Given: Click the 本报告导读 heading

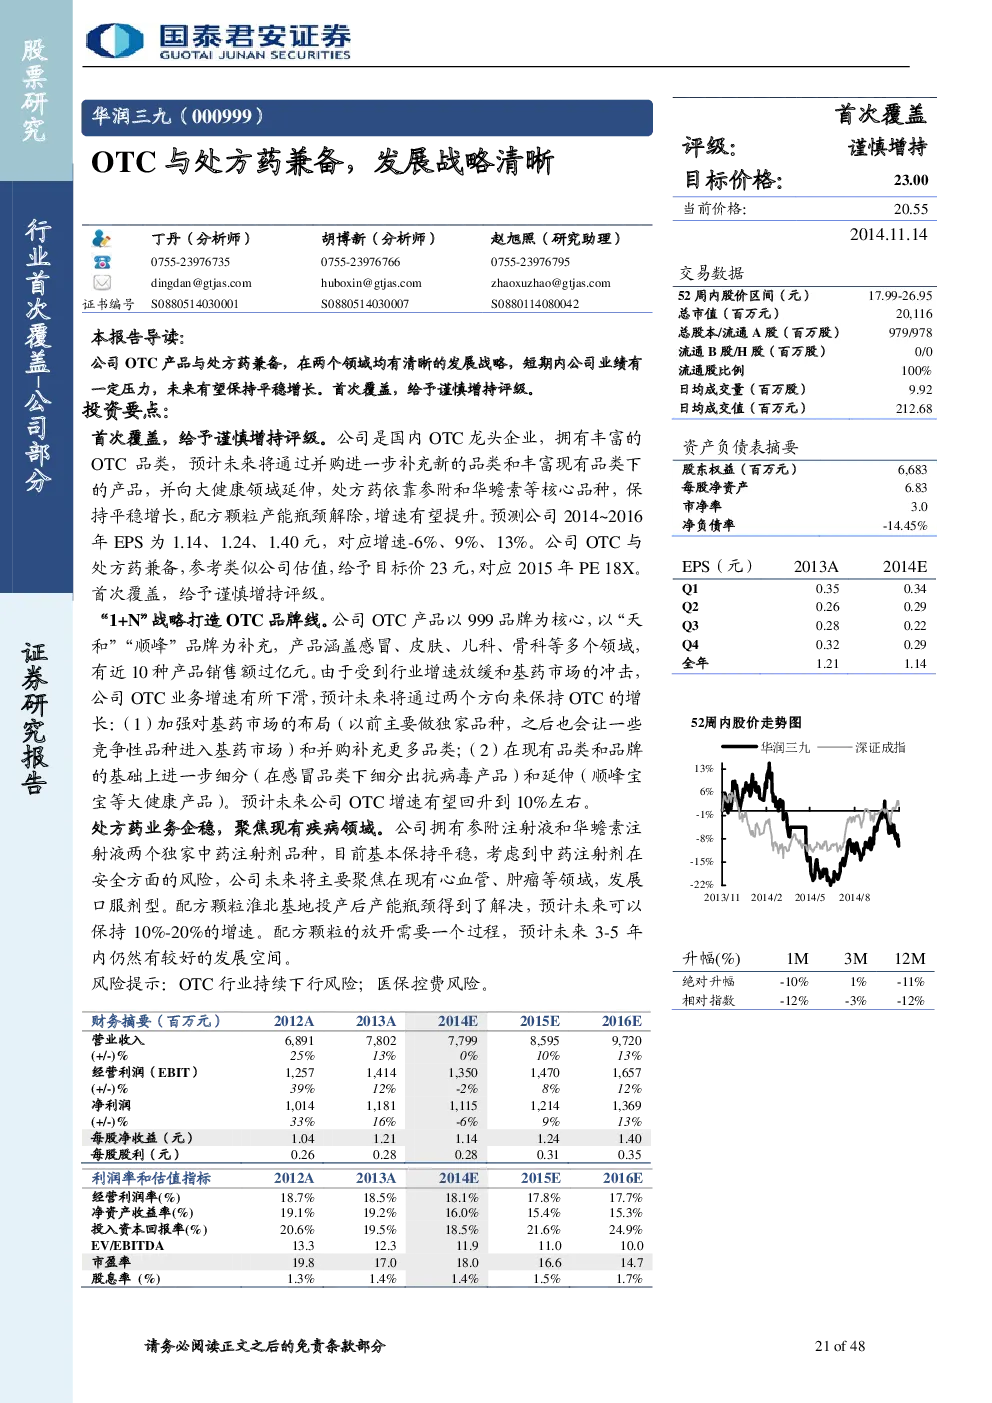Looking at the screenshot, I should [x=137, y=337].
